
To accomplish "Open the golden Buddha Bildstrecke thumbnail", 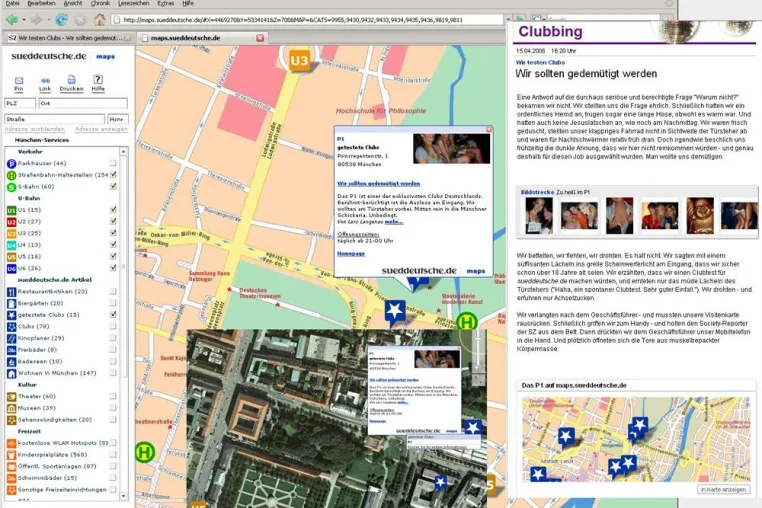I will [700, 216].
